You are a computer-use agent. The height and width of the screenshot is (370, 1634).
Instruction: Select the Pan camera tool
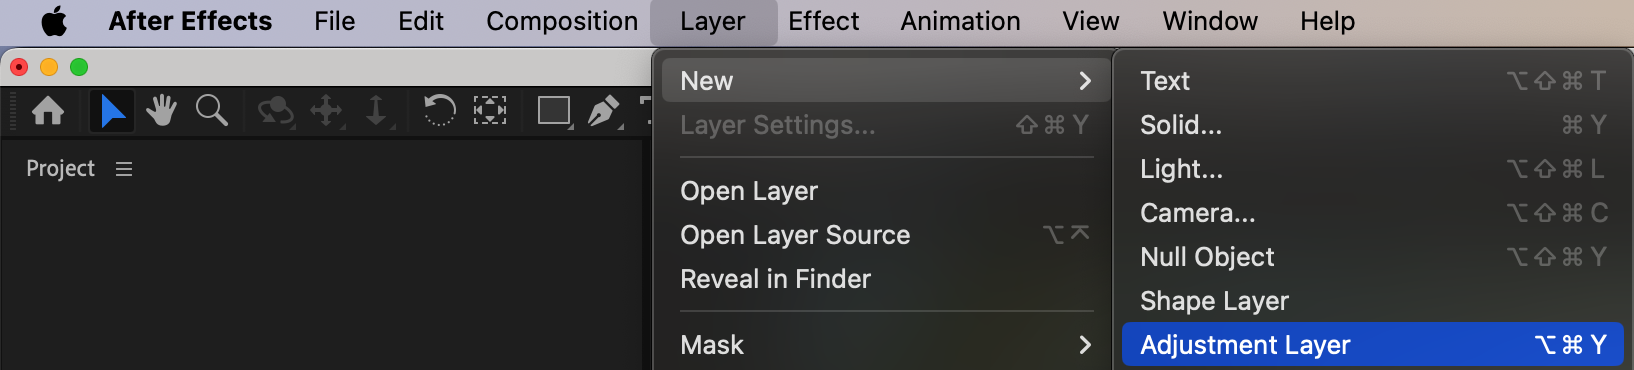(x=327, y=111)
